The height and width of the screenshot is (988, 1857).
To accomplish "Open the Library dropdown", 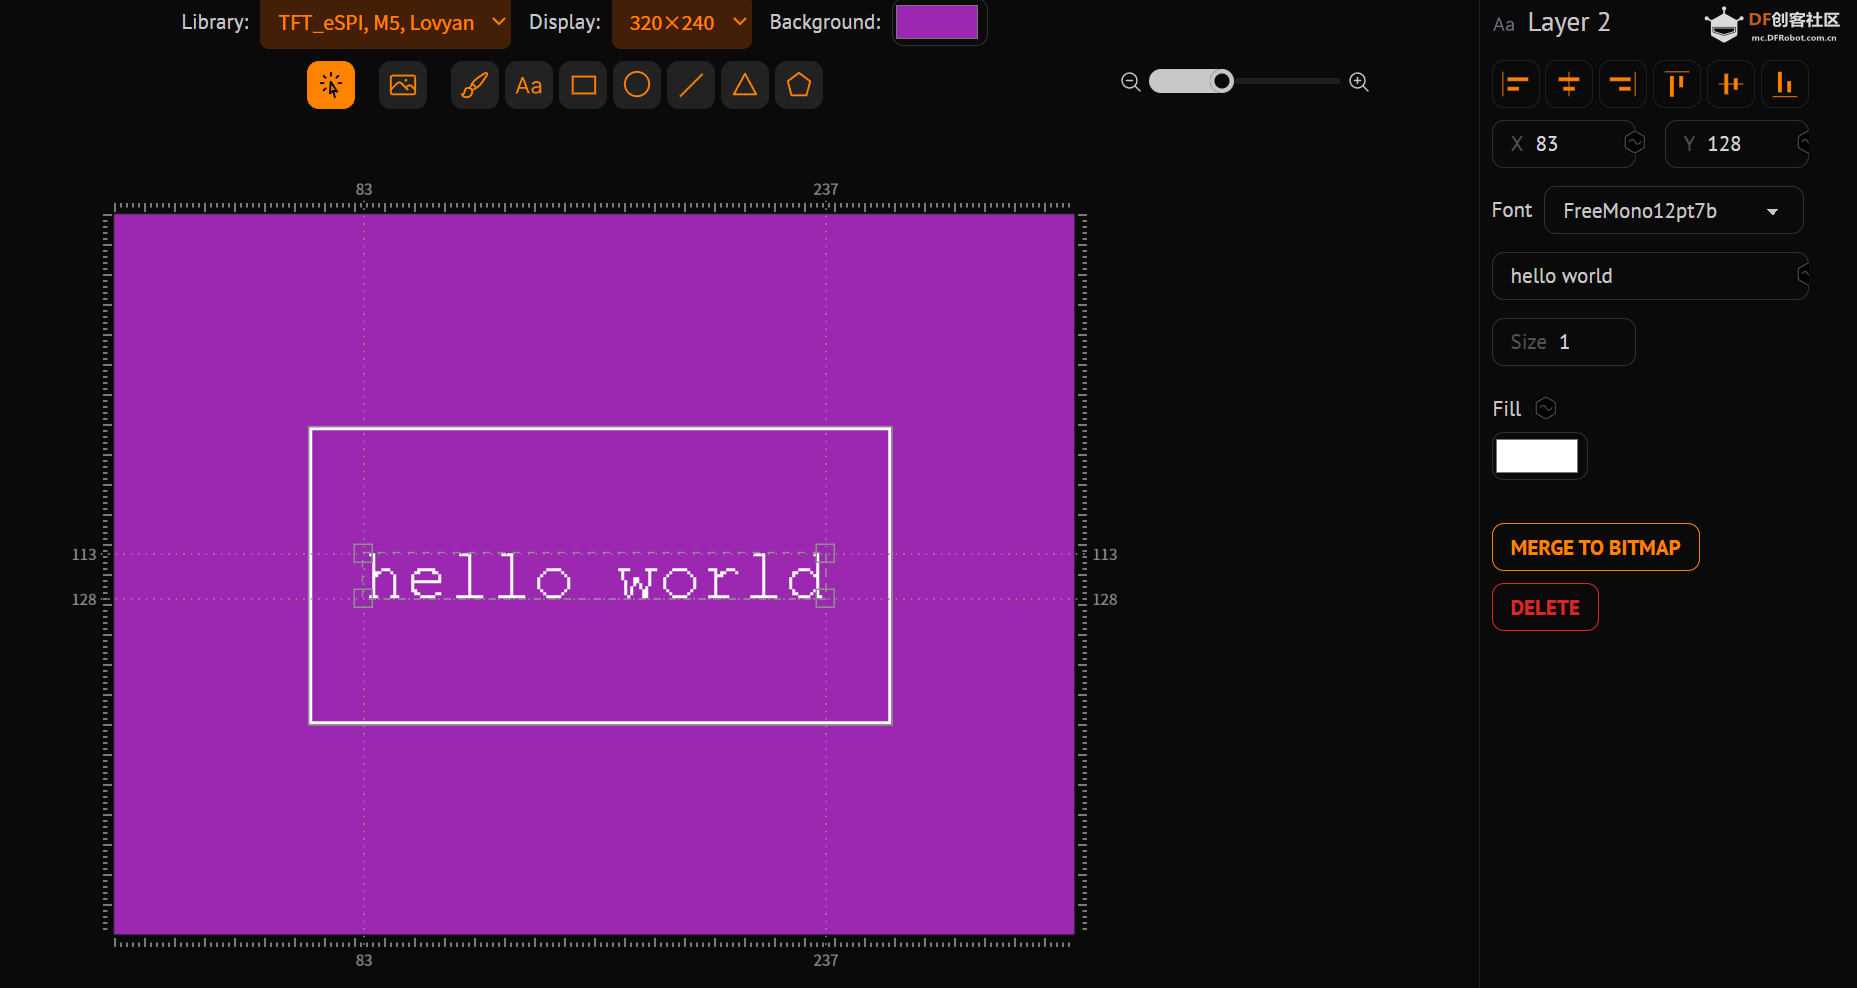I will [385, 23].
